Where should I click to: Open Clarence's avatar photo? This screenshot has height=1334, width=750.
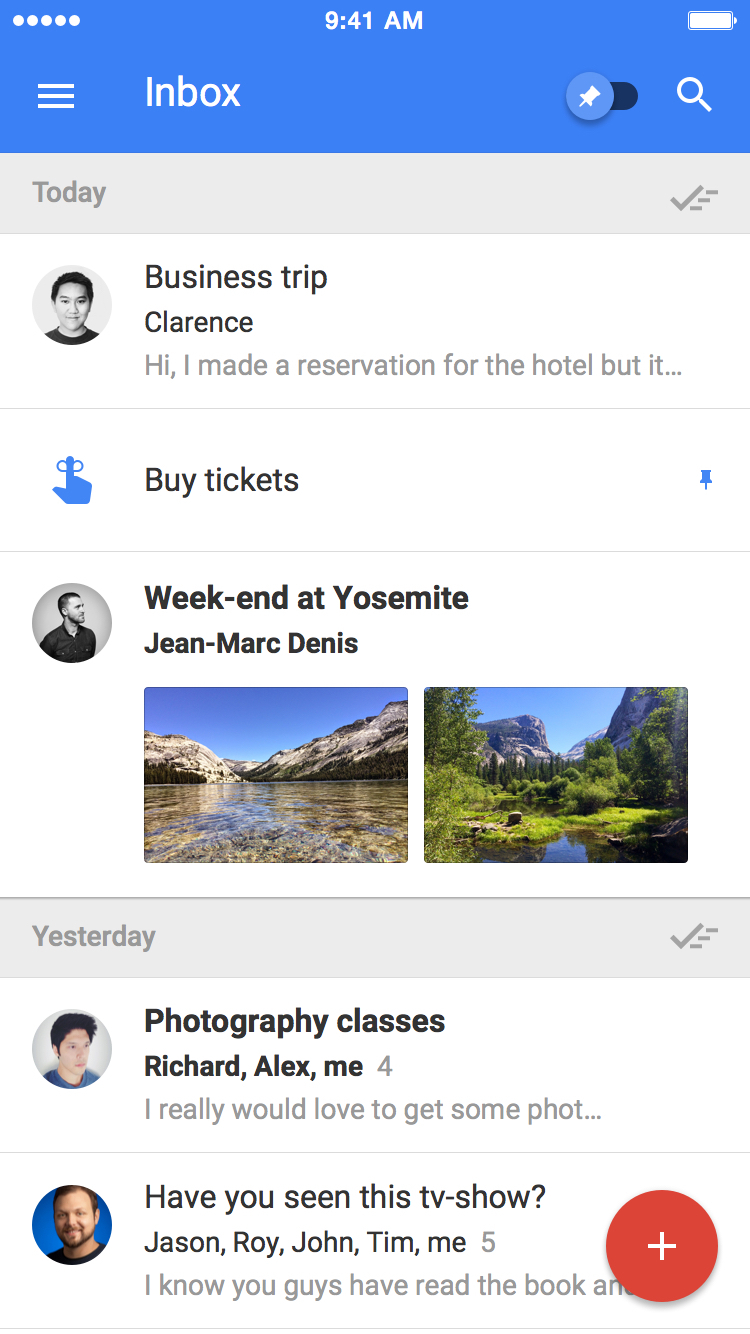coord(72,305)
